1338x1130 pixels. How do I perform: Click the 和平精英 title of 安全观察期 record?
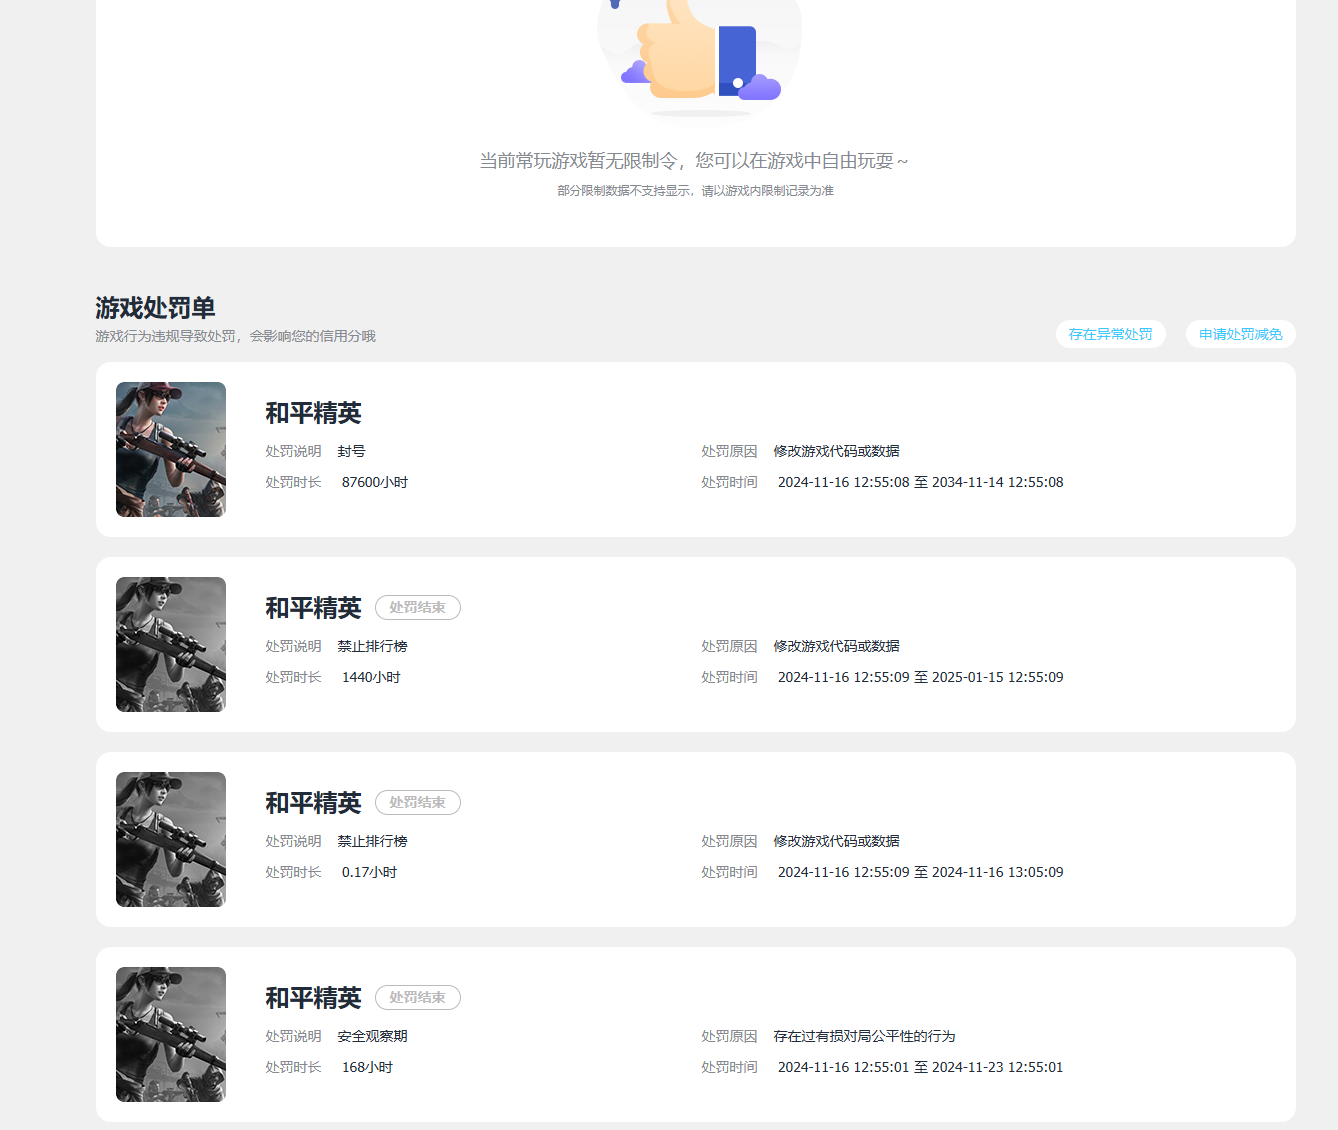point(313,998)
